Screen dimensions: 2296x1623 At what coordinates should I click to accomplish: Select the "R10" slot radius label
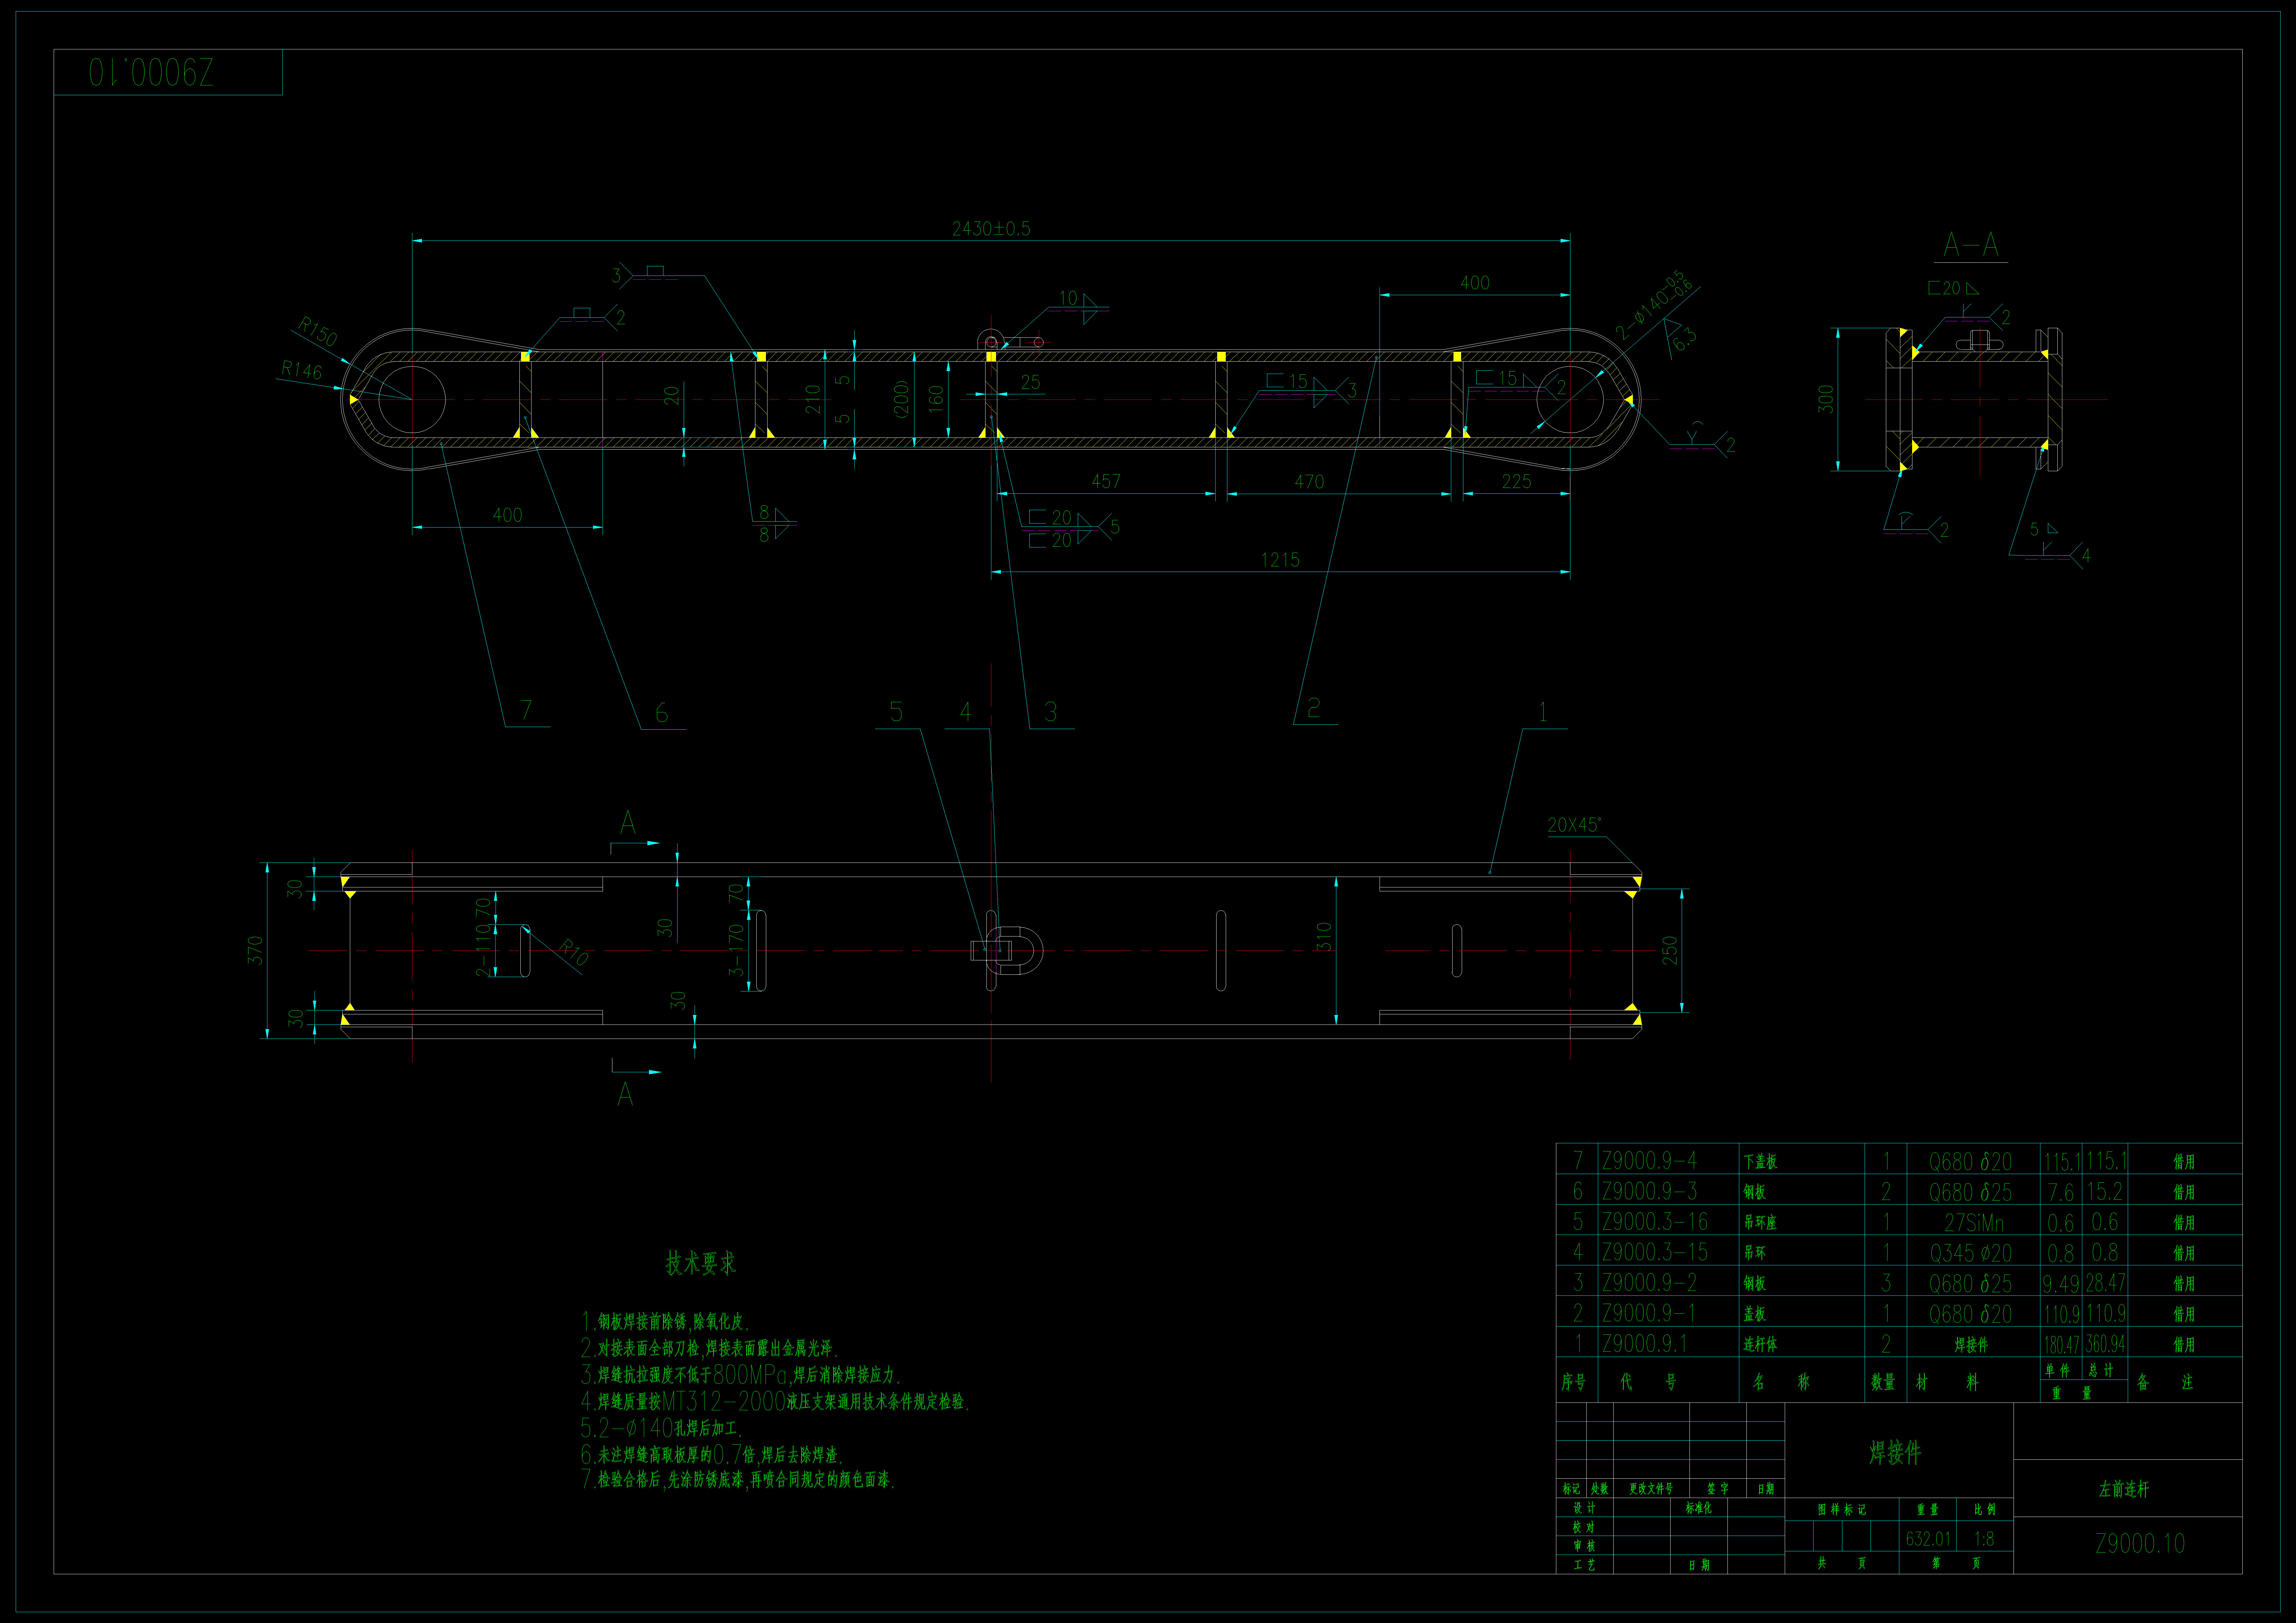[x=573, y=952]
